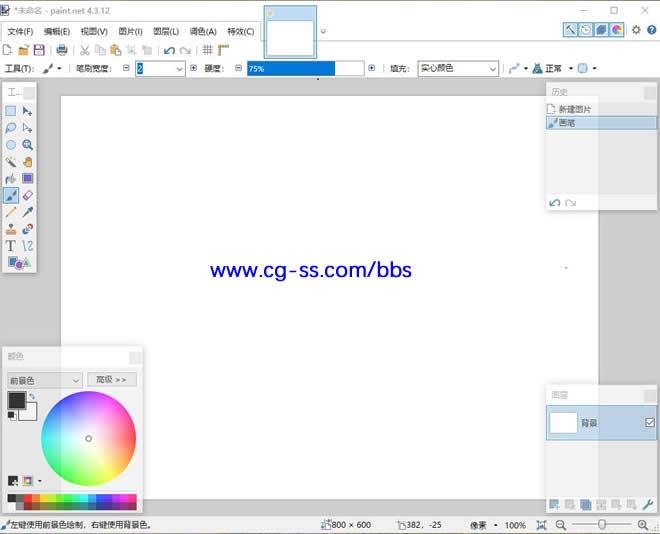
Task: Open the 前景色 color selector dropdown
Action: (45, 380)
